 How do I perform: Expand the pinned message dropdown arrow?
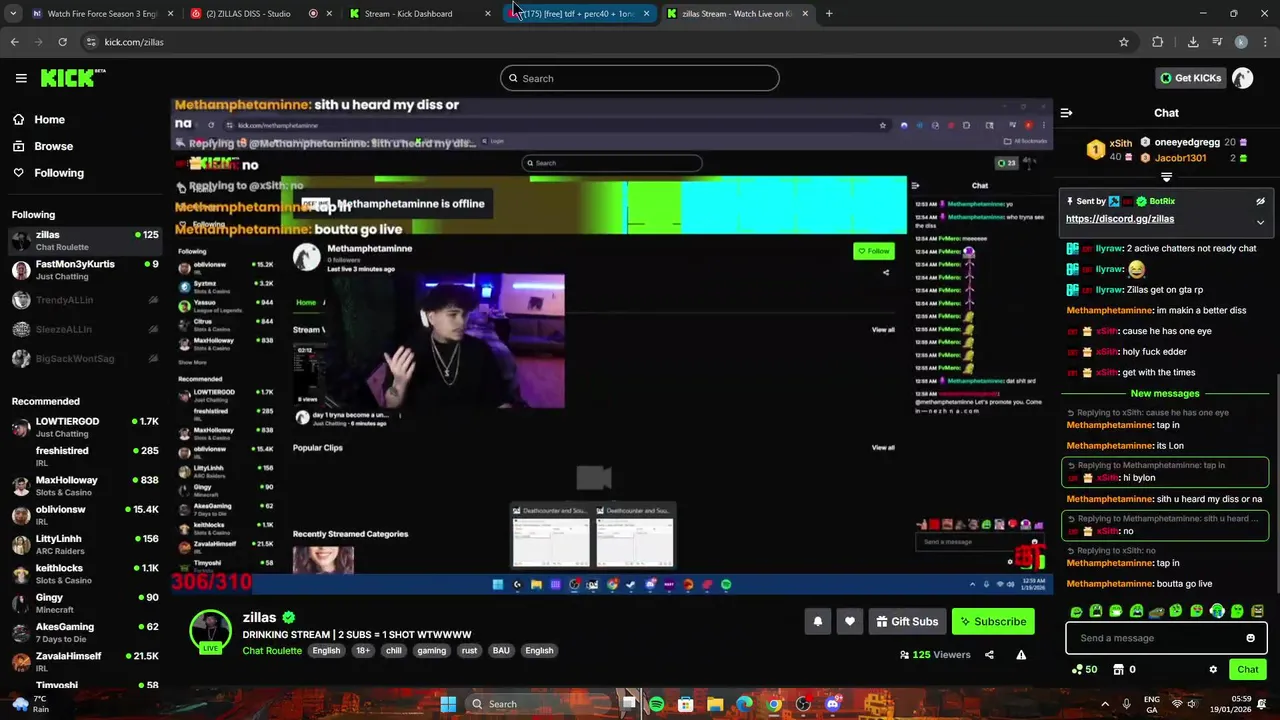1260,222
